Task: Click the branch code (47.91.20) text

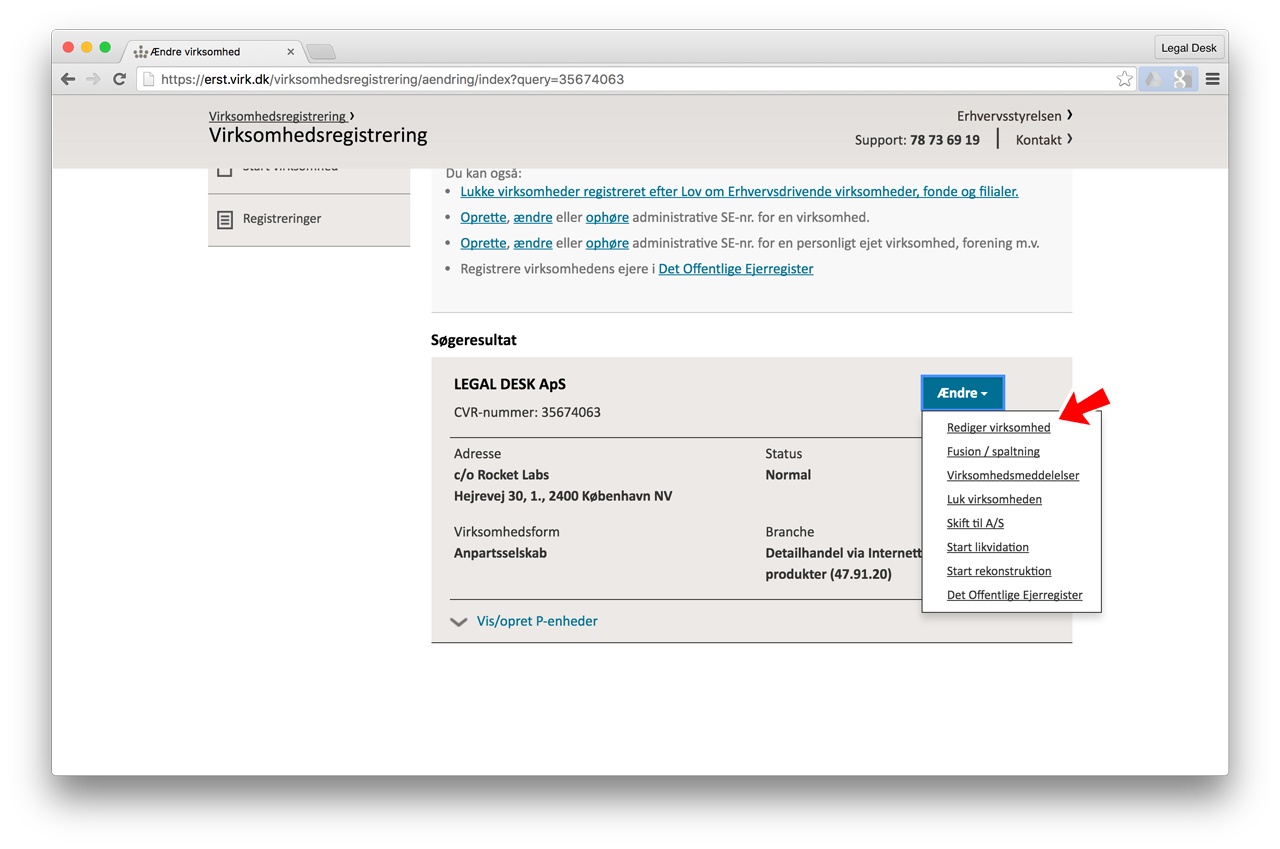Action: (861, 574)
